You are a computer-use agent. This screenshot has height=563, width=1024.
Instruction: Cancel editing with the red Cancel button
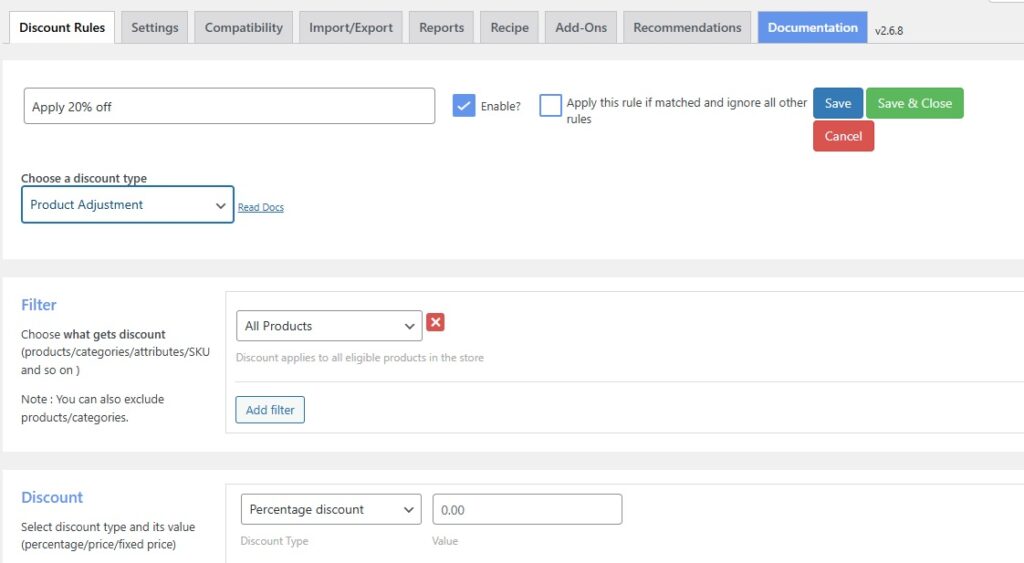843,136
